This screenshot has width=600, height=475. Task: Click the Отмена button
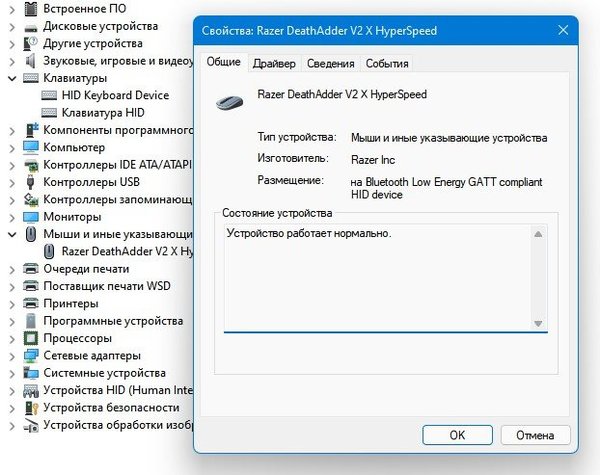(x=534, y=435)
